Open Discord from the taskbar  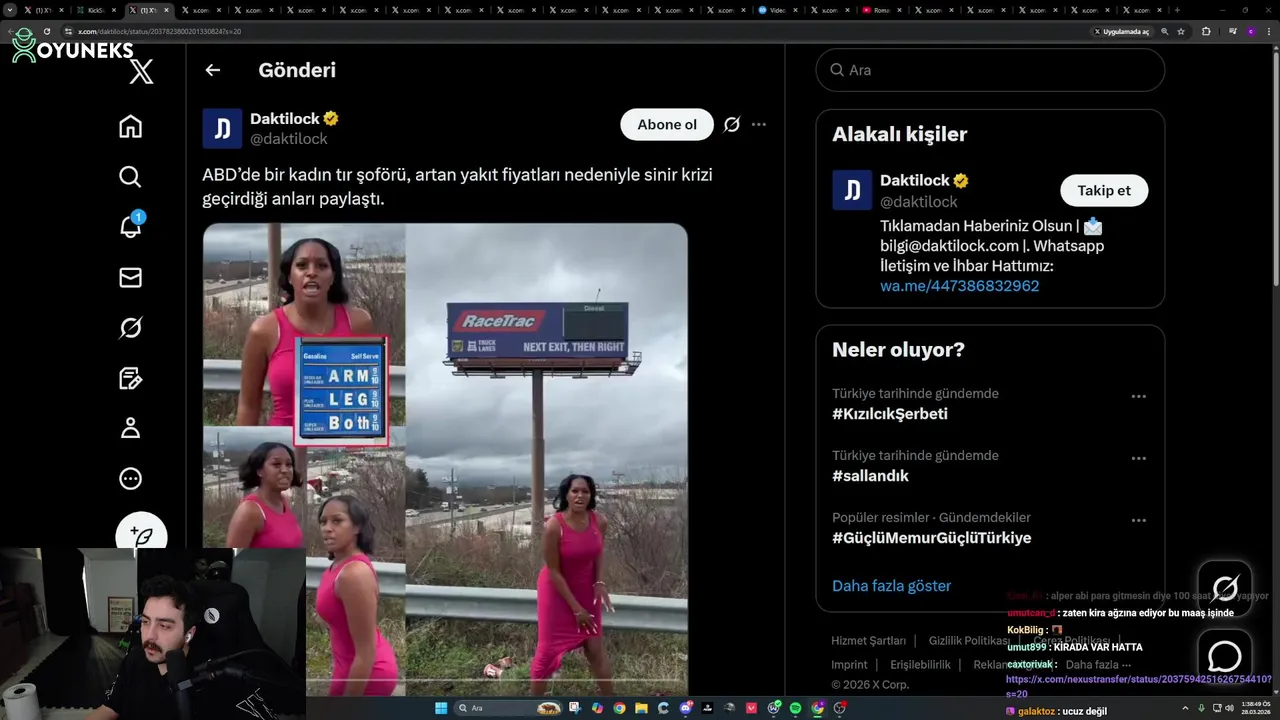tap(685, 708)
